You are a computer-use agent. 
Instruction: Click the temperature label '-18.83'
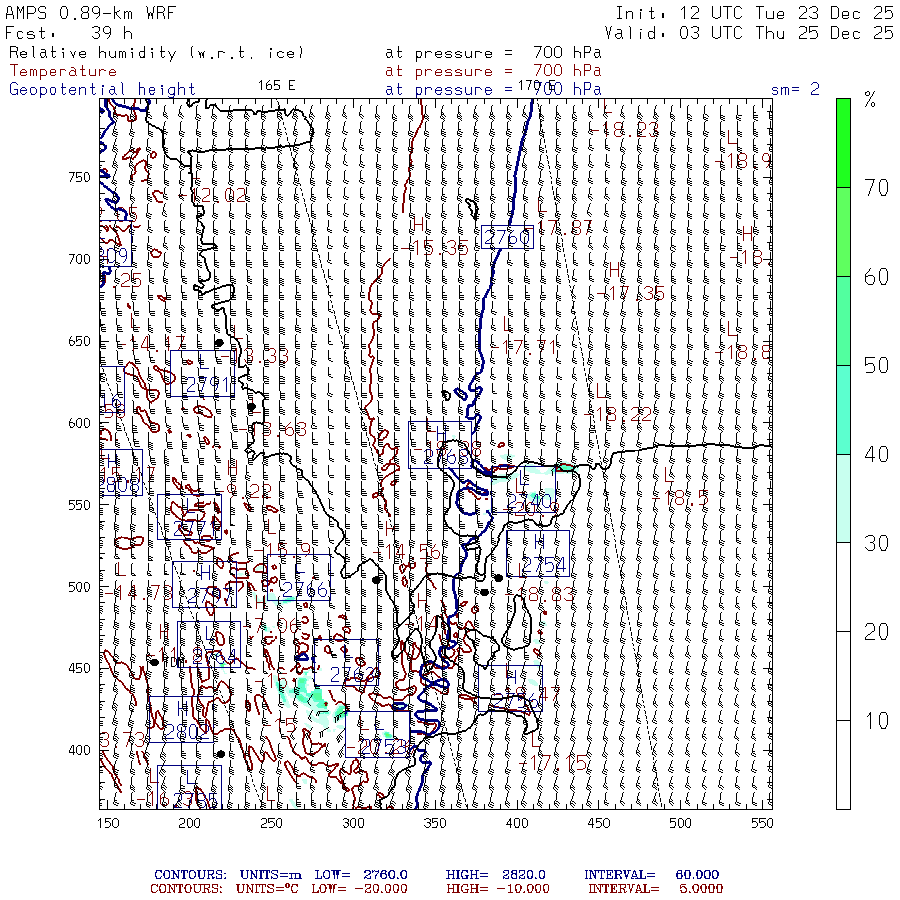[540, 595]
